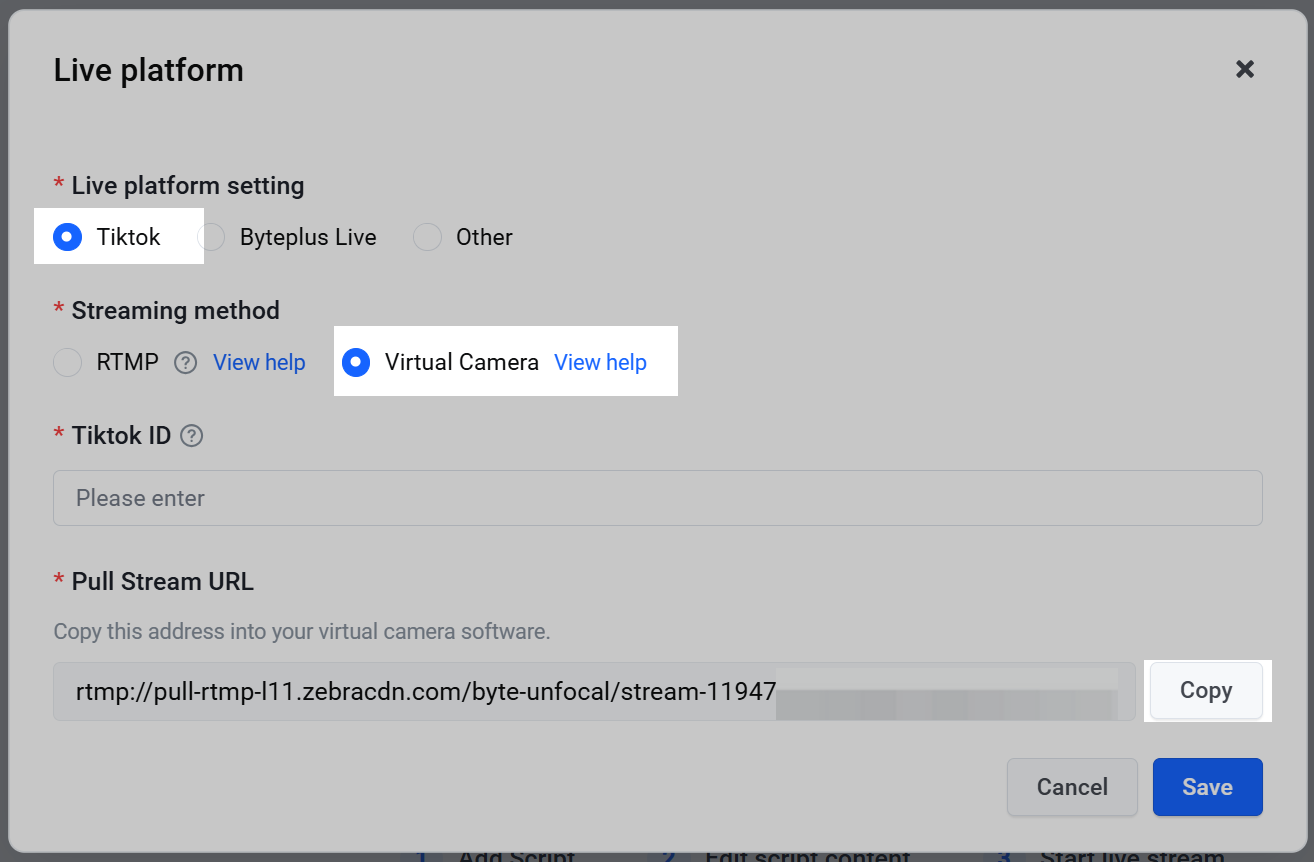
Task: Open the RTMP question mark help icon
Action: click(x=185, y=362)
